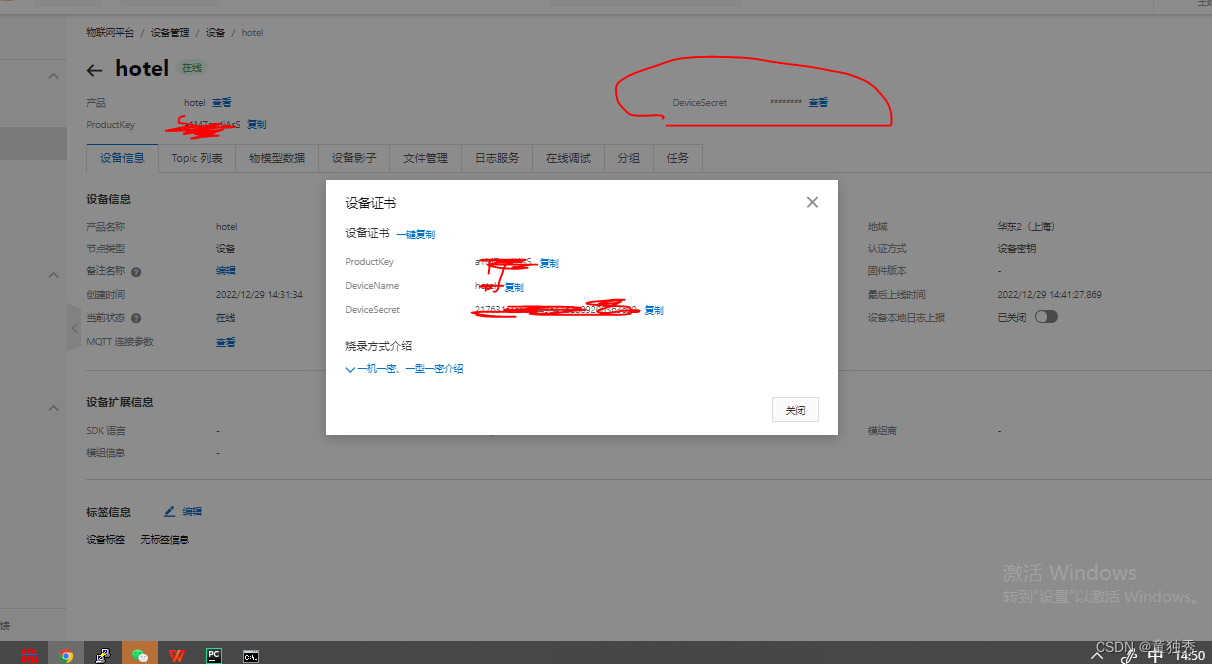
Task: Click the back arrow beside hotel title
Action: 95,69
